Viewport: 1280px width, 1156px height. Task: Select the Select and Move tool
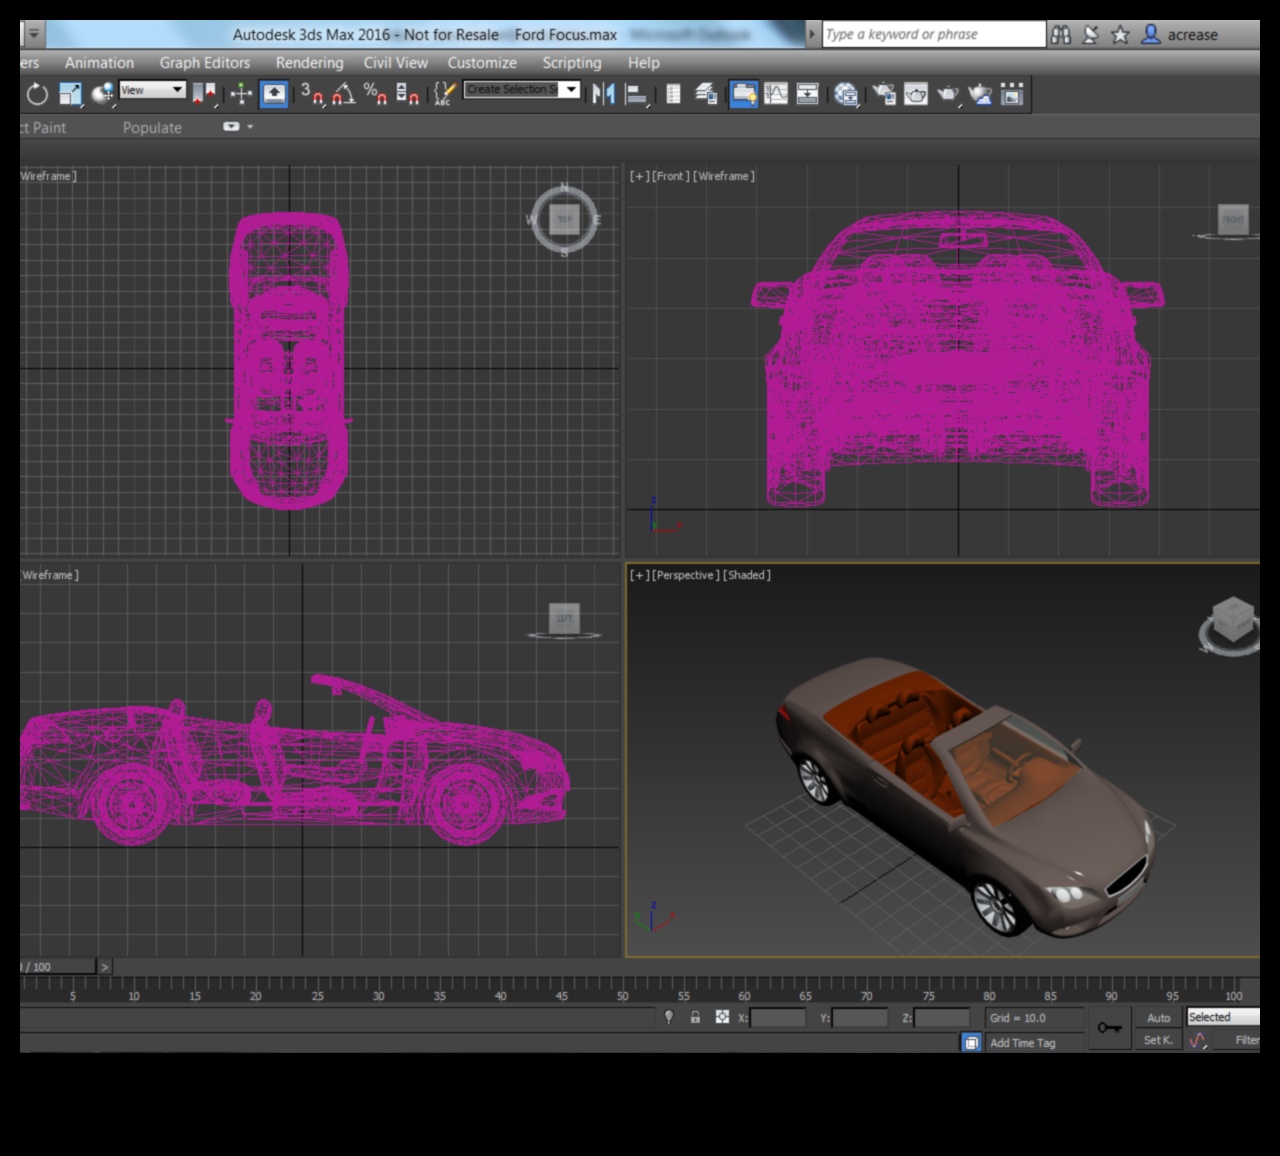[x=240, y=94]
